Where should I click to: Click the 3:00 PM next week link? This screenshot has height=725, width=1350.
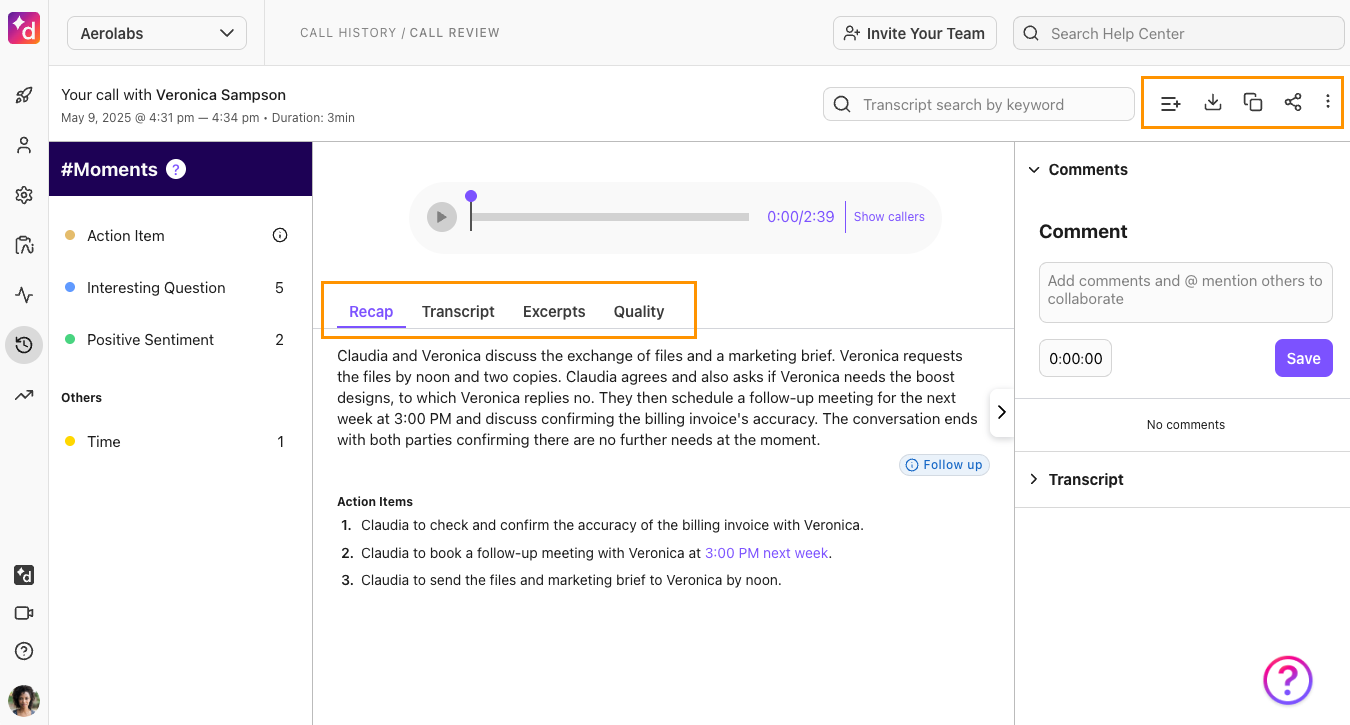[767, 553]
